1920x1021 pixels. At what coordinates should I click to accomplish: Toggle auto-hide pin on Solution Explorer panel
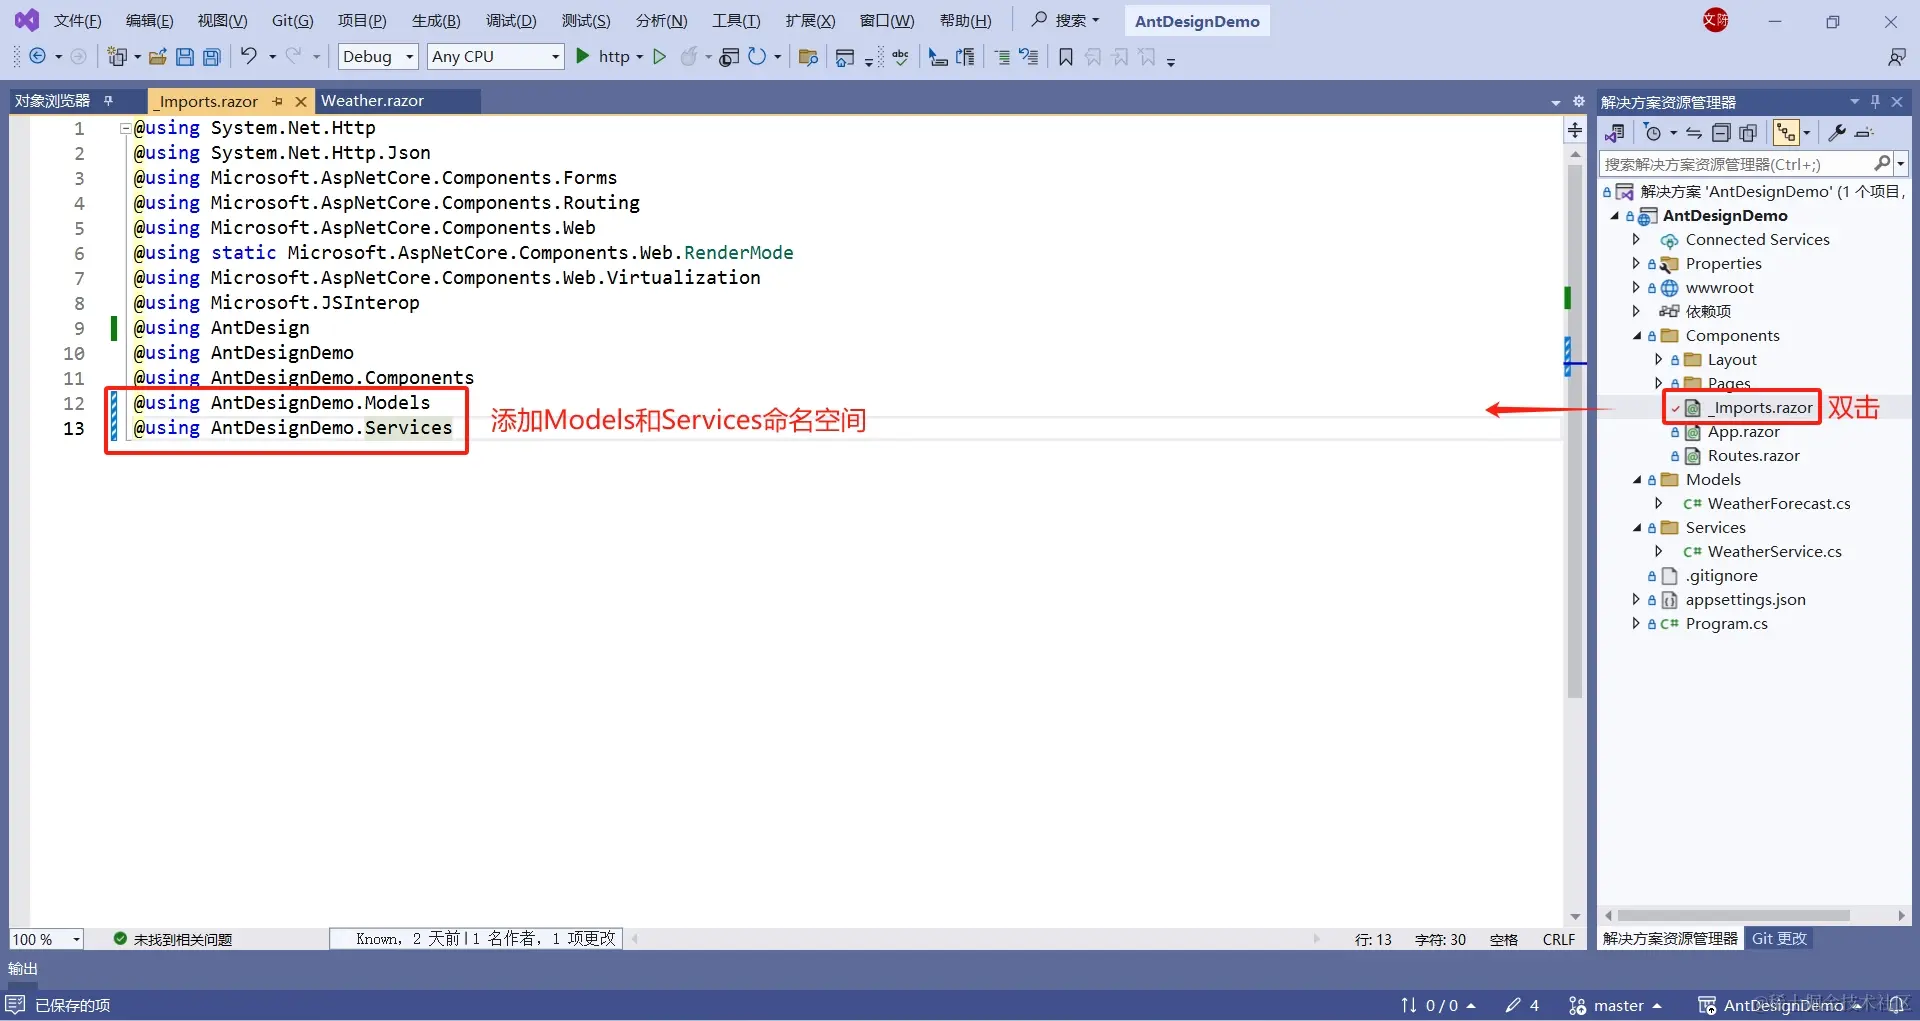pyautogui.click(x=1875, y=101)
